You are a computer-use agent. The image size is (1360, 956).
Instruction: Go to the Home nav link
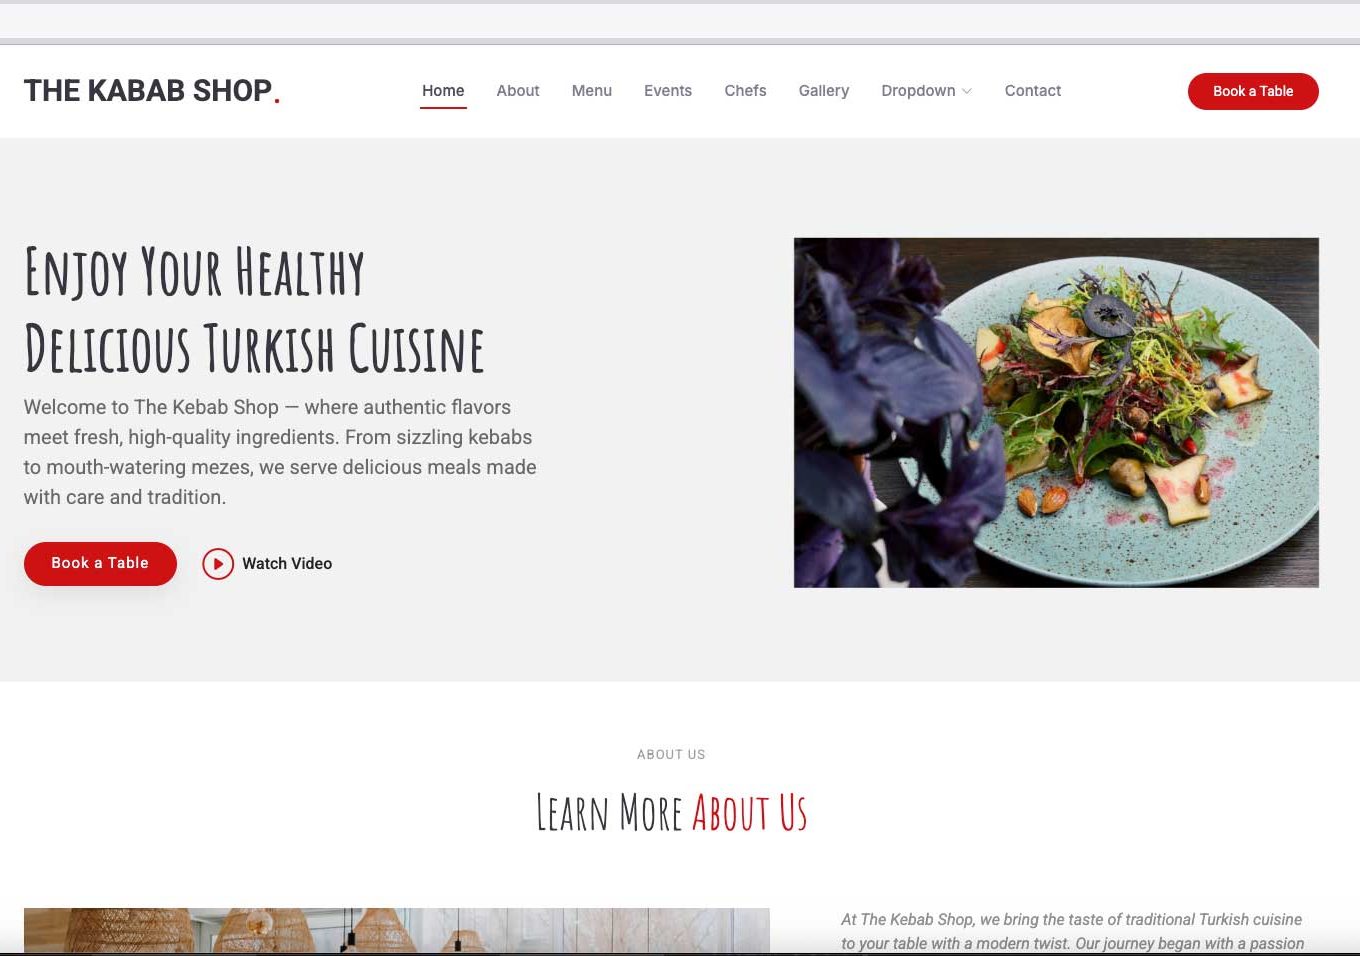pos(443,91)
